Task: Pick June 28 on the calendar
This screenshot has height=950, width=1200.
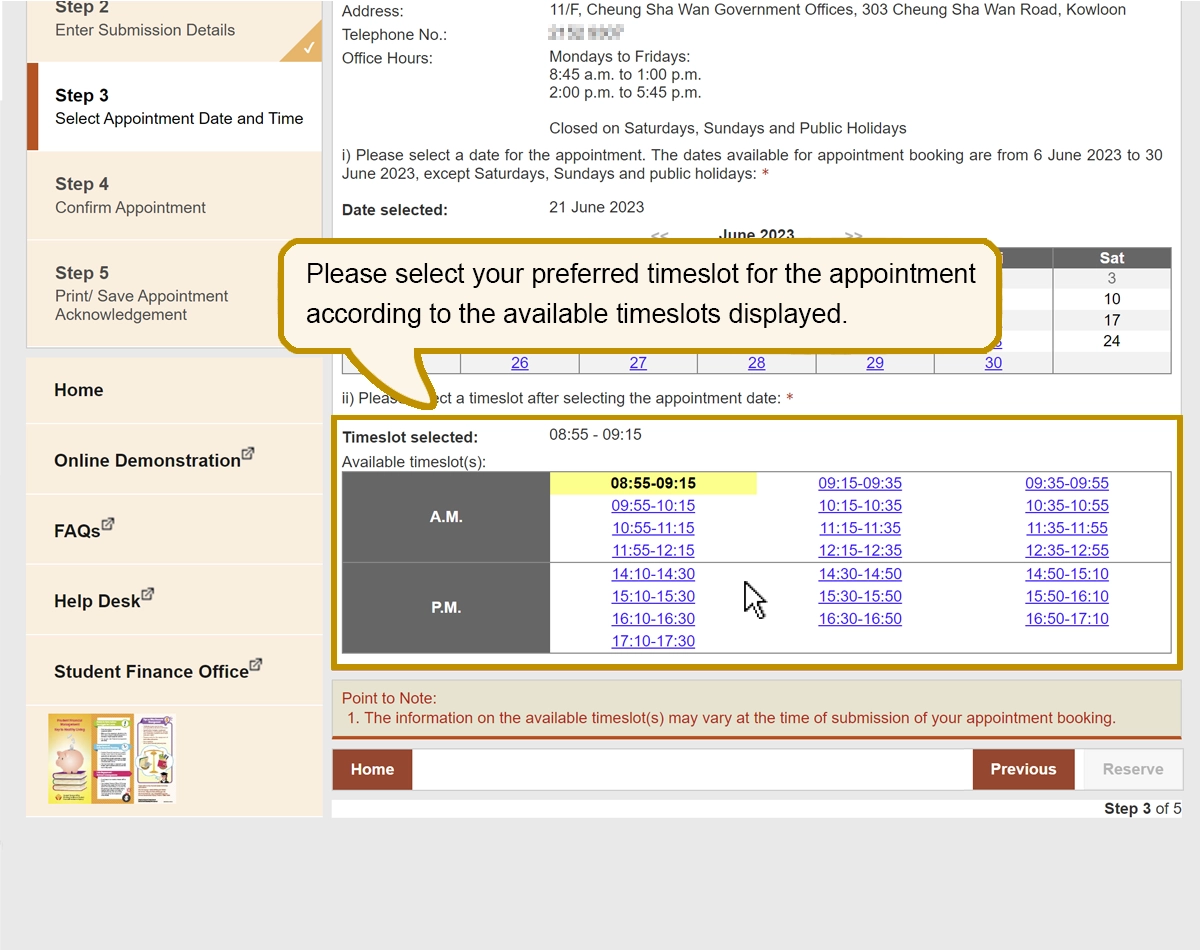Action: pyautogui.click(x=757, y=363)
